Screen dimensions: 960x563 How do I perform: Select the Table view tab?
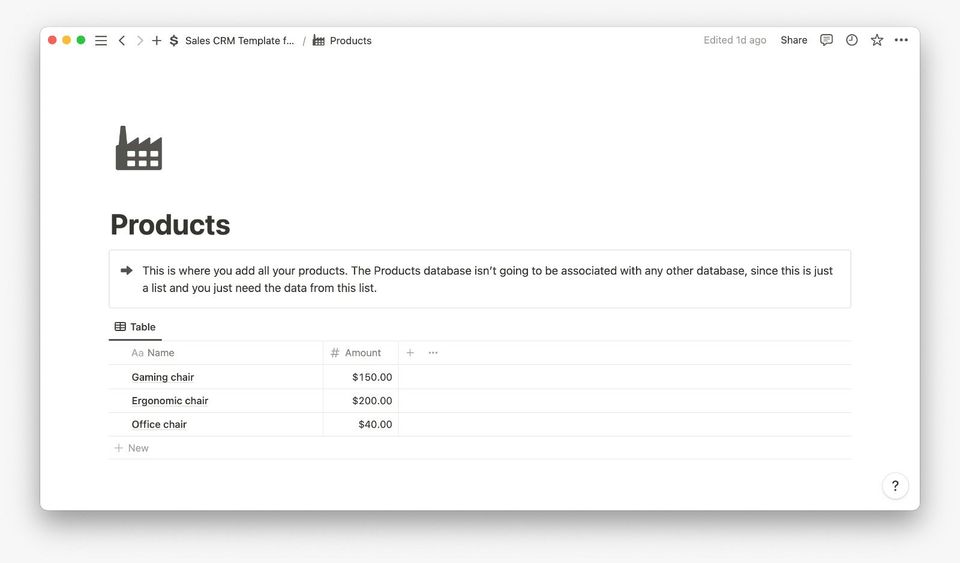point(135,327)
